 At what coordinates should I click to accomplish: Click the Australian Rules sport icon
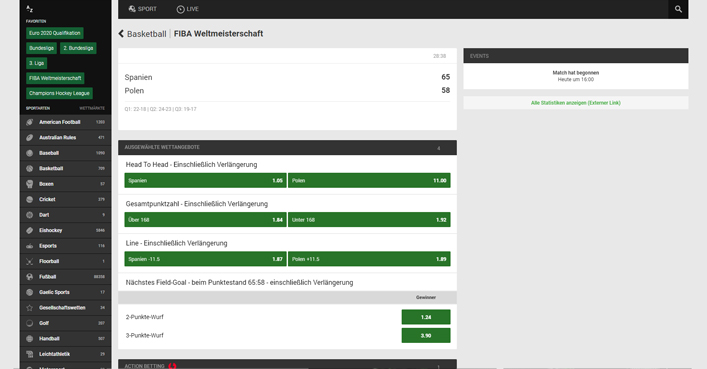[30, 138]
